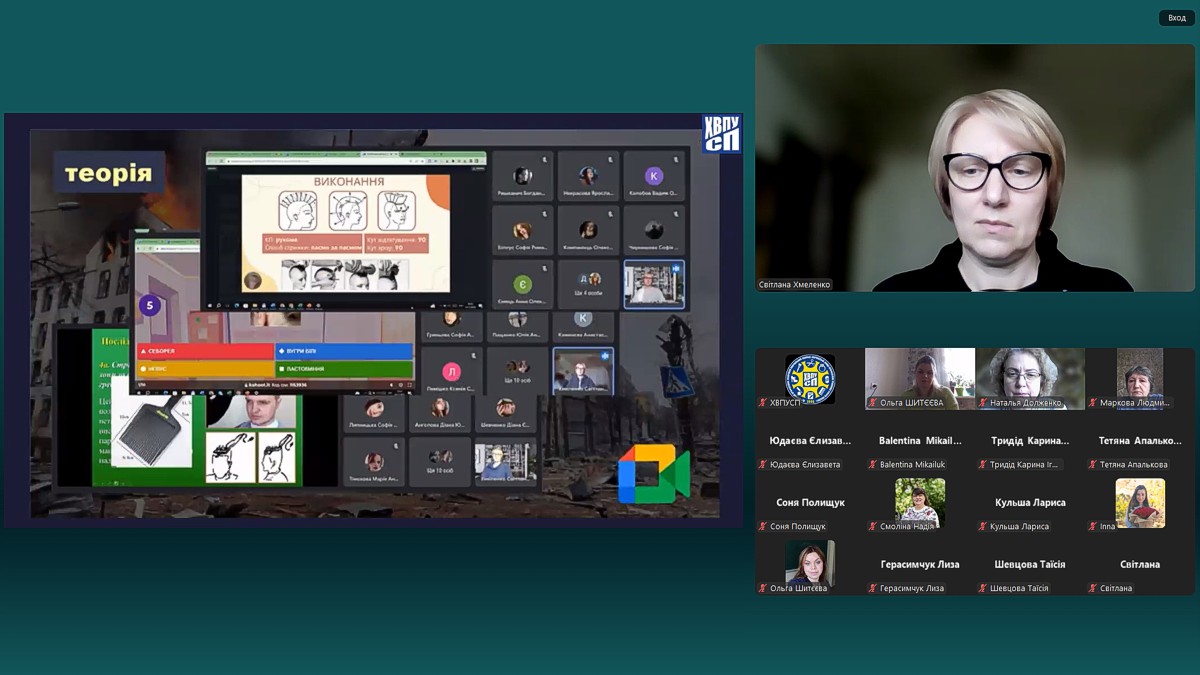Click the large Юдаєва Єлизав… name
The height and width of the screenshot is (675, 1200).
click(810, 440)
